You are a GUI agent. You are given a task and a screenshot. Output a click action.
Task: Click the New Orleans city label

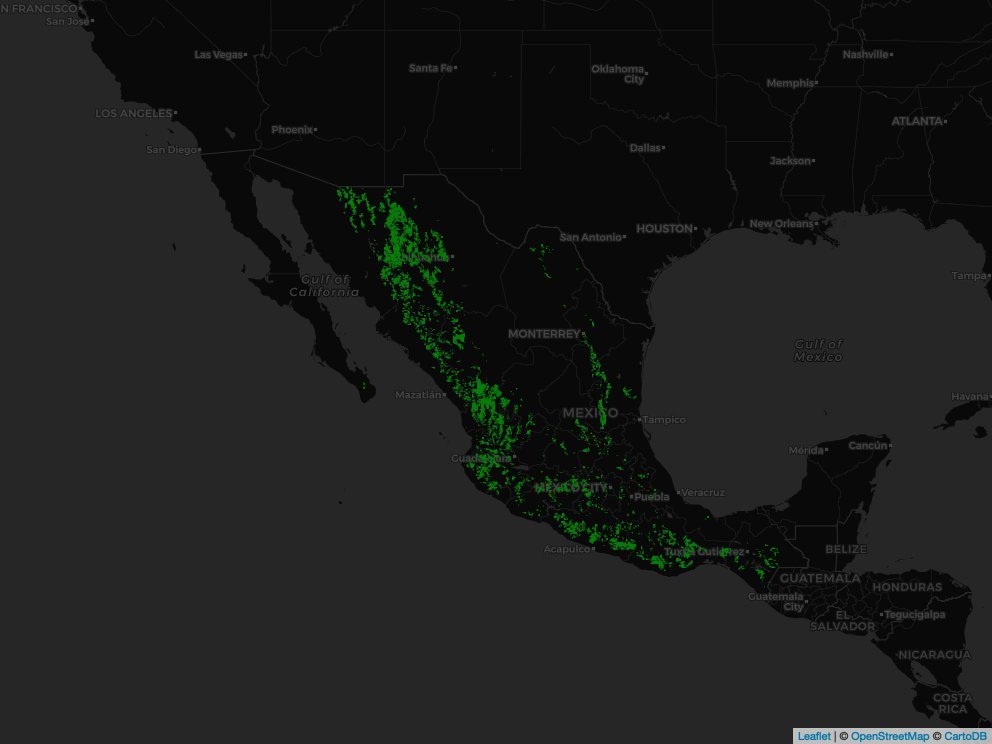[x=781, y=223]
